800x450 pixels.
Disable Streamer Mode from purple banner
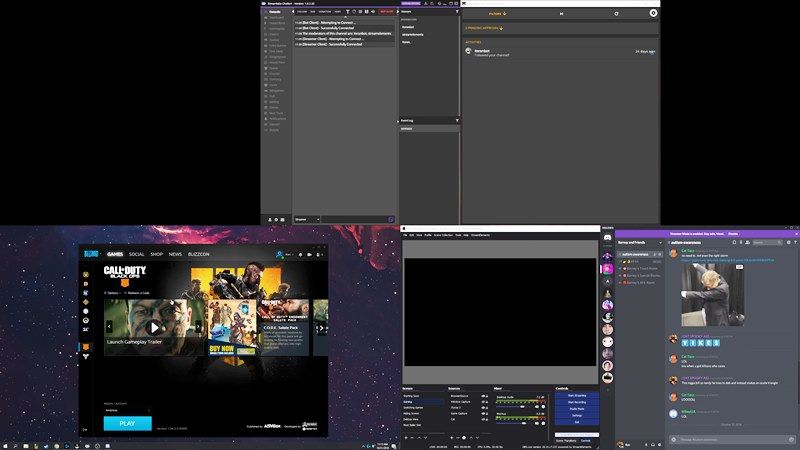733,234
